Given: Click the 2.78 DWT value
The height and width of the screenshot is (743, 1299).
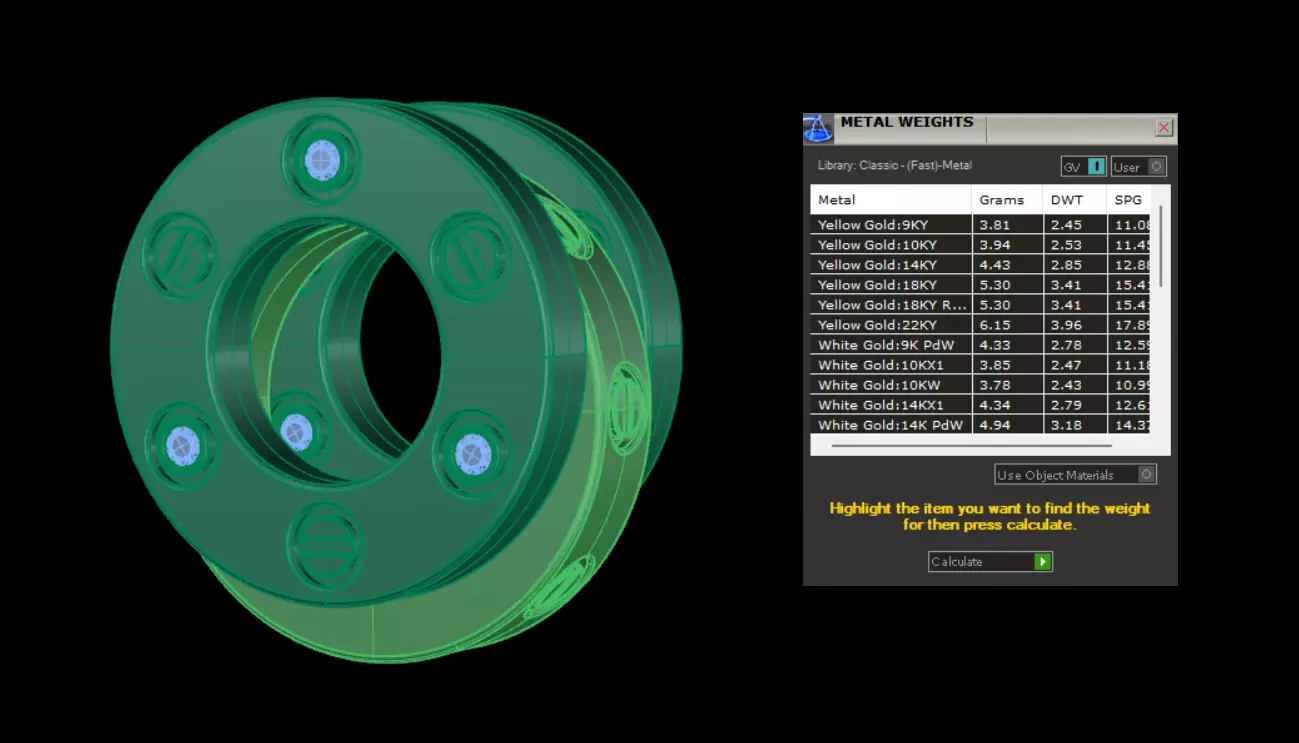Looking at the screenshot, I should click(x=1066, y=345).
